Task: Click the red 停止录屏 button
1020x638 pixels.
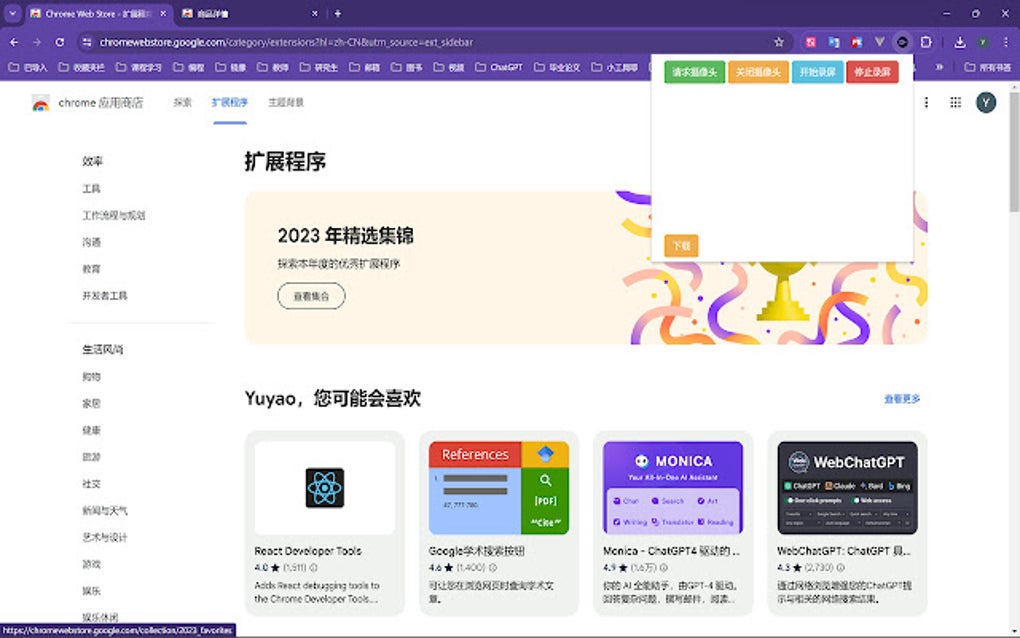Action: [872, 72]
